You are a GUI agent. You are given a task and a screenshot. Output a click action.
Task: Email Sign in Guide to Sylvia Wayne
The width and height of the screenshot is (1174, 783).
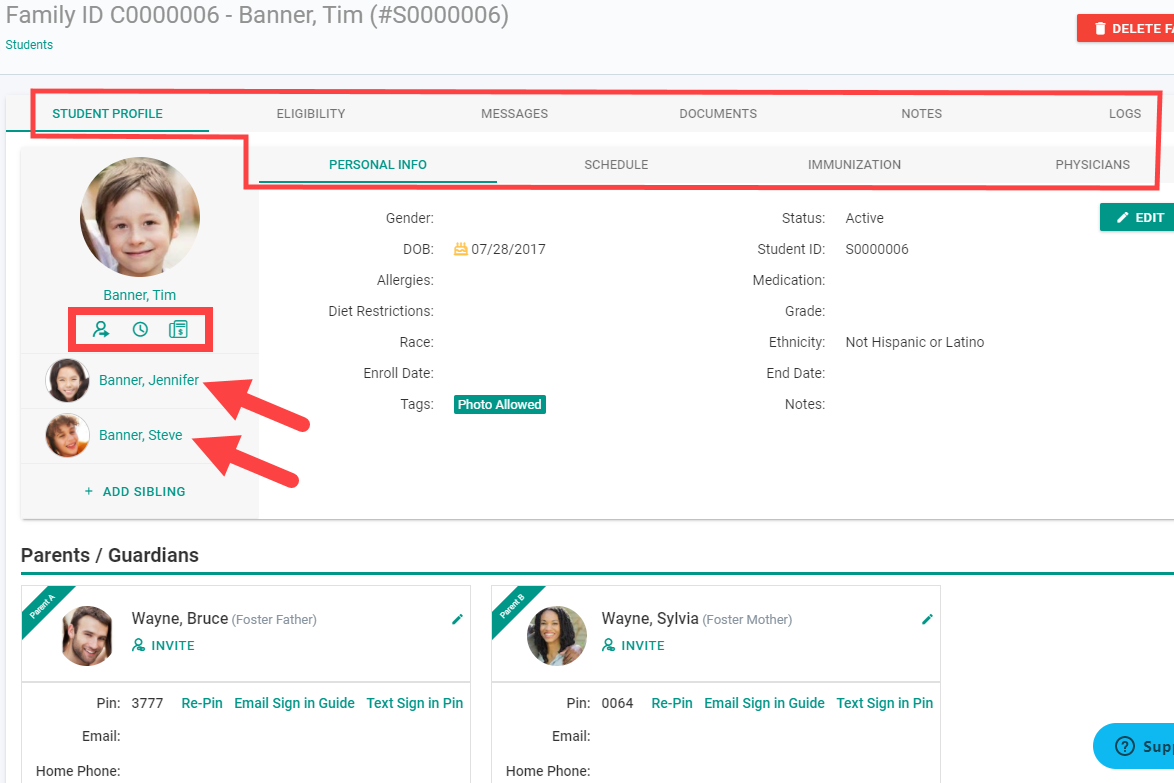(x=764, y=704)
